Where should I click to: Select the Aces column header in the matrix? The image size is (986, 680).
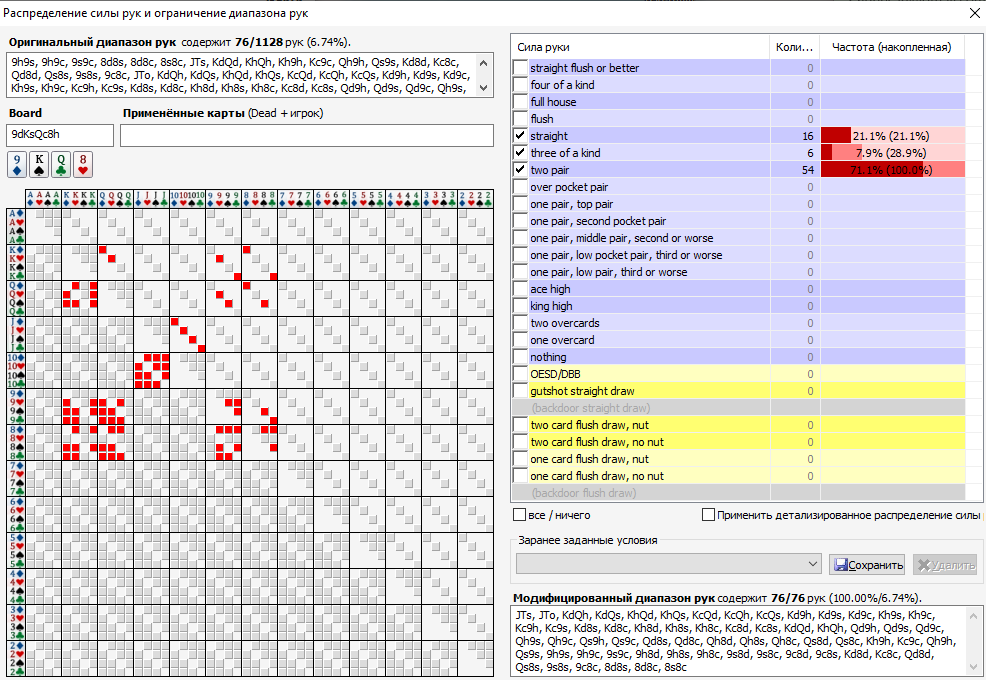point(43,199)
